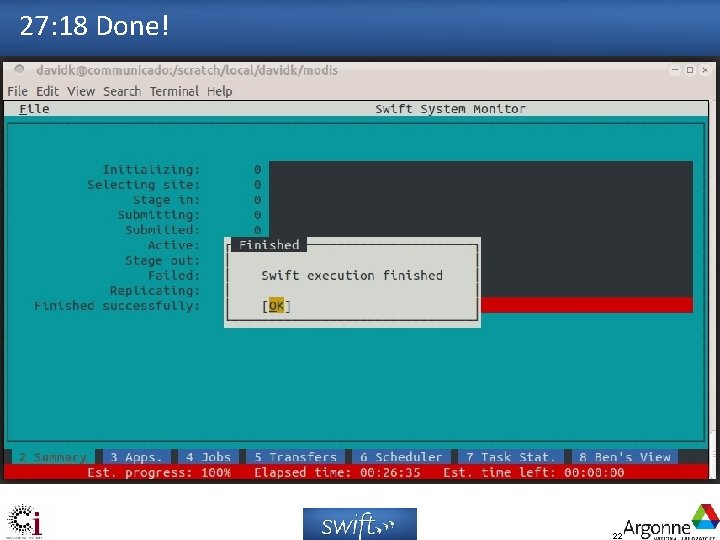720x540 pixels.
Task: Open the Terminal menu
Action: (x=174, y=91)
